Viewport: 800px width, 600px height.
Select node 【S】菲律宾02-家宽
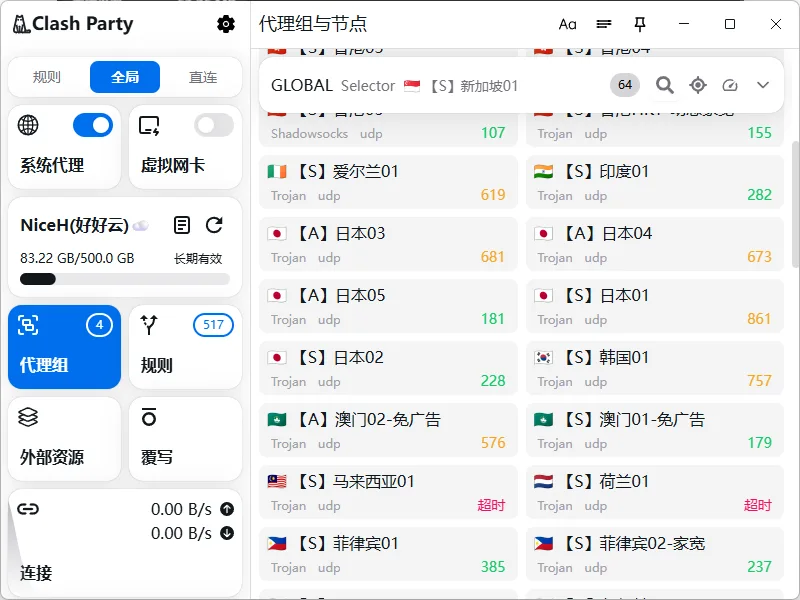pos(655,554)
